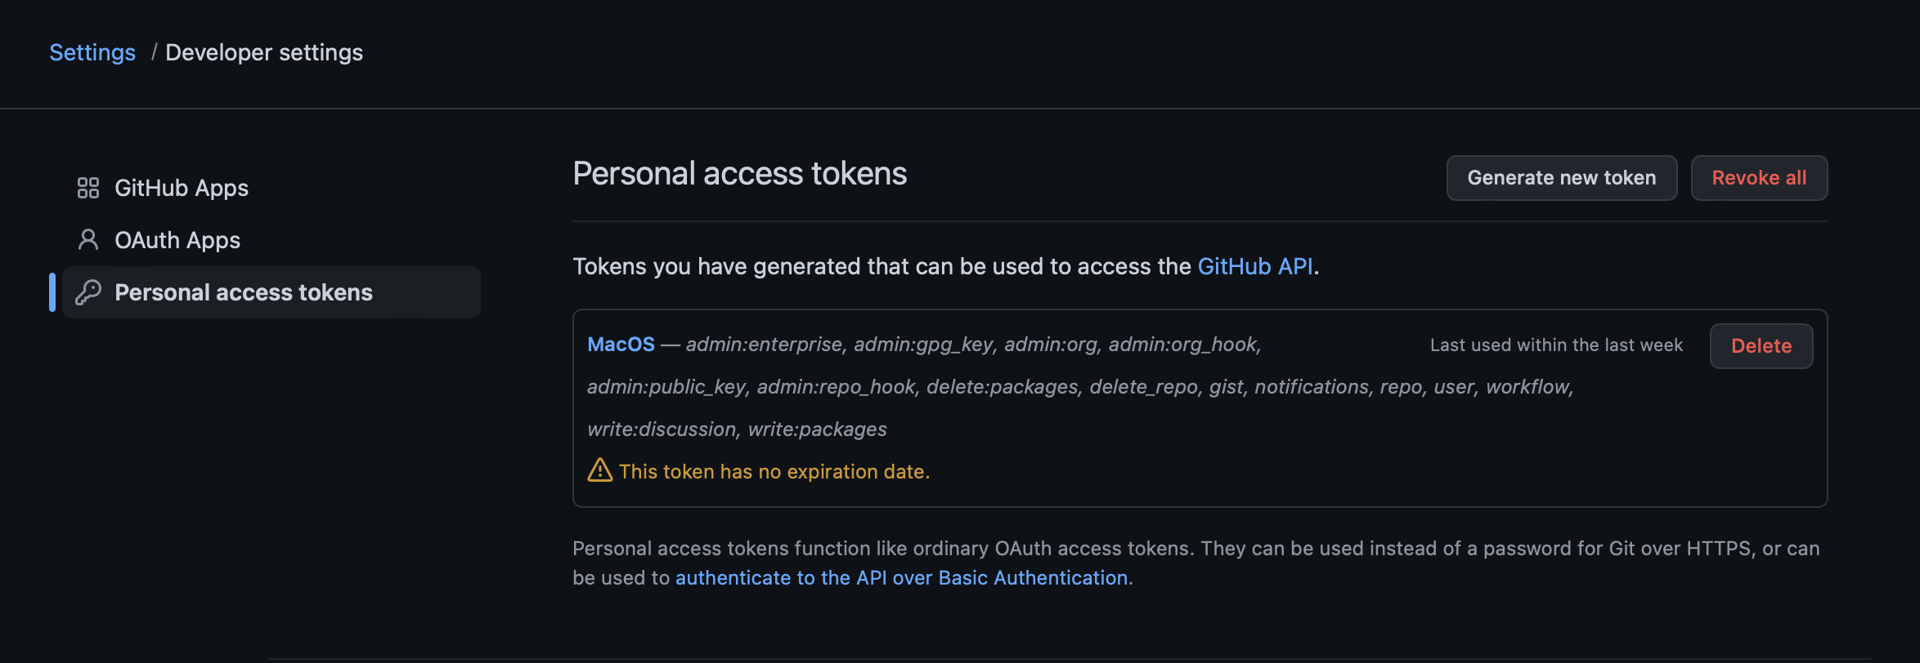Click the Developer settings breadcrumb text
Viewport: 1920px width, 663px height.
coord(264,52)
